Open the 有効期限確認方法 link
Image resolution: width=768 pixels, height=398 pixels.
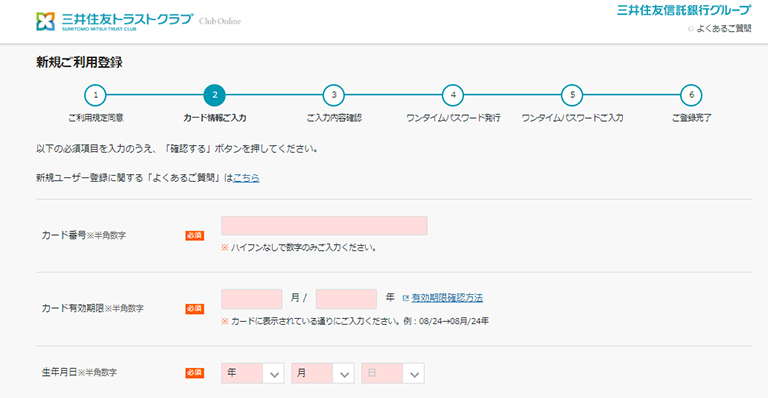447,298
